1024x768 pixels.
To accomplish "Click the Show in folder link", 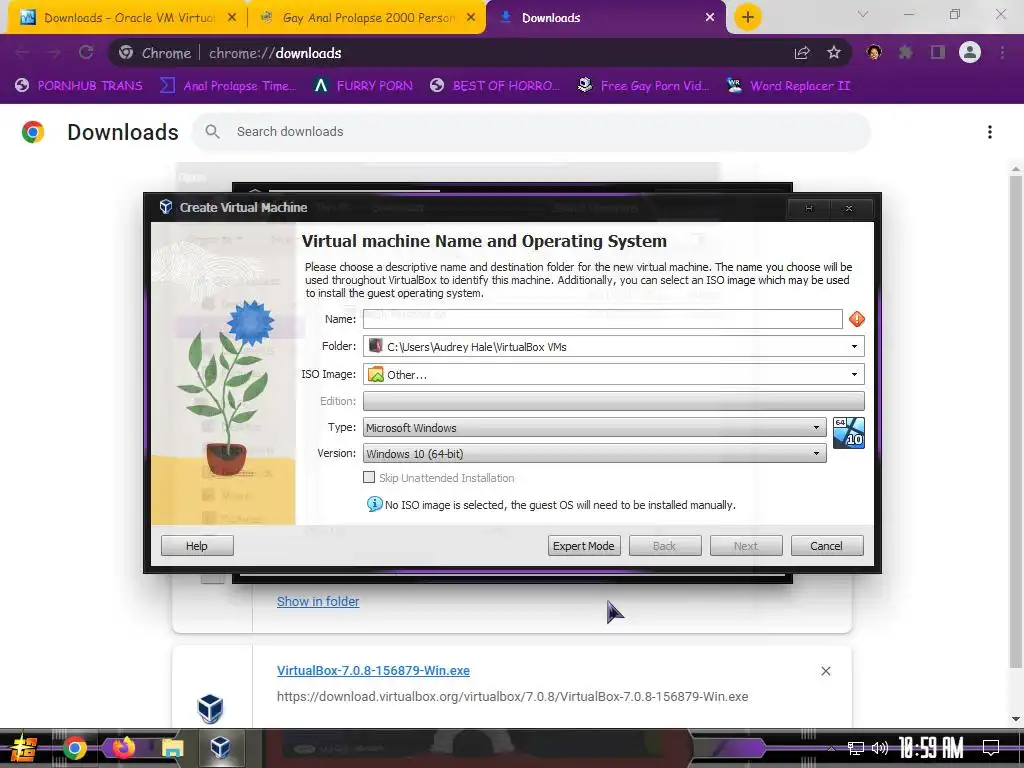I will point(318,601).
